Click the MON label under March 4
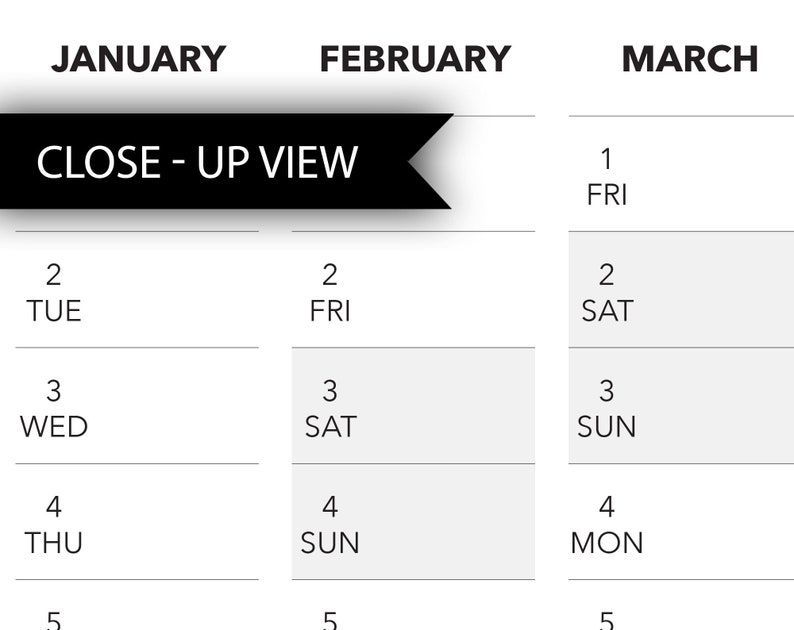The height and width of the screenshot is (630, 794). tap(607, 542)
